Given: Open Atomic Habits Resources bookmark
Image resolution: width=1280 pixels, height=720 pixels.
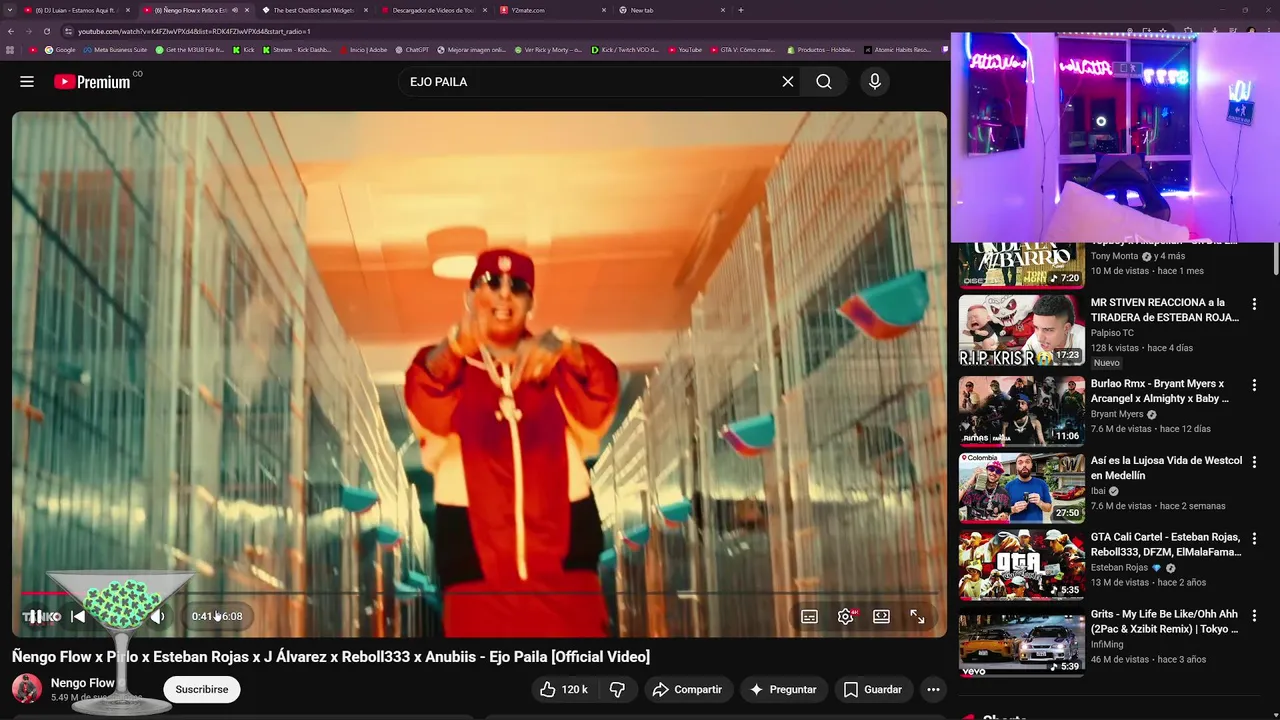Looking at the screenshot, I should coord(898,50).
